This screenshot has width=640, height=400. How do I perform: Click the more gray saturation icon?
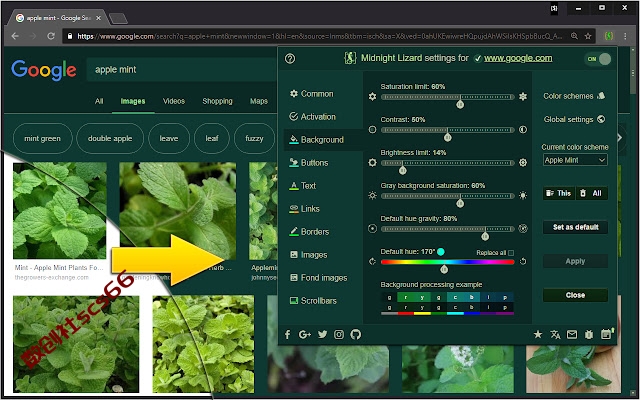(x=523, y=196)
